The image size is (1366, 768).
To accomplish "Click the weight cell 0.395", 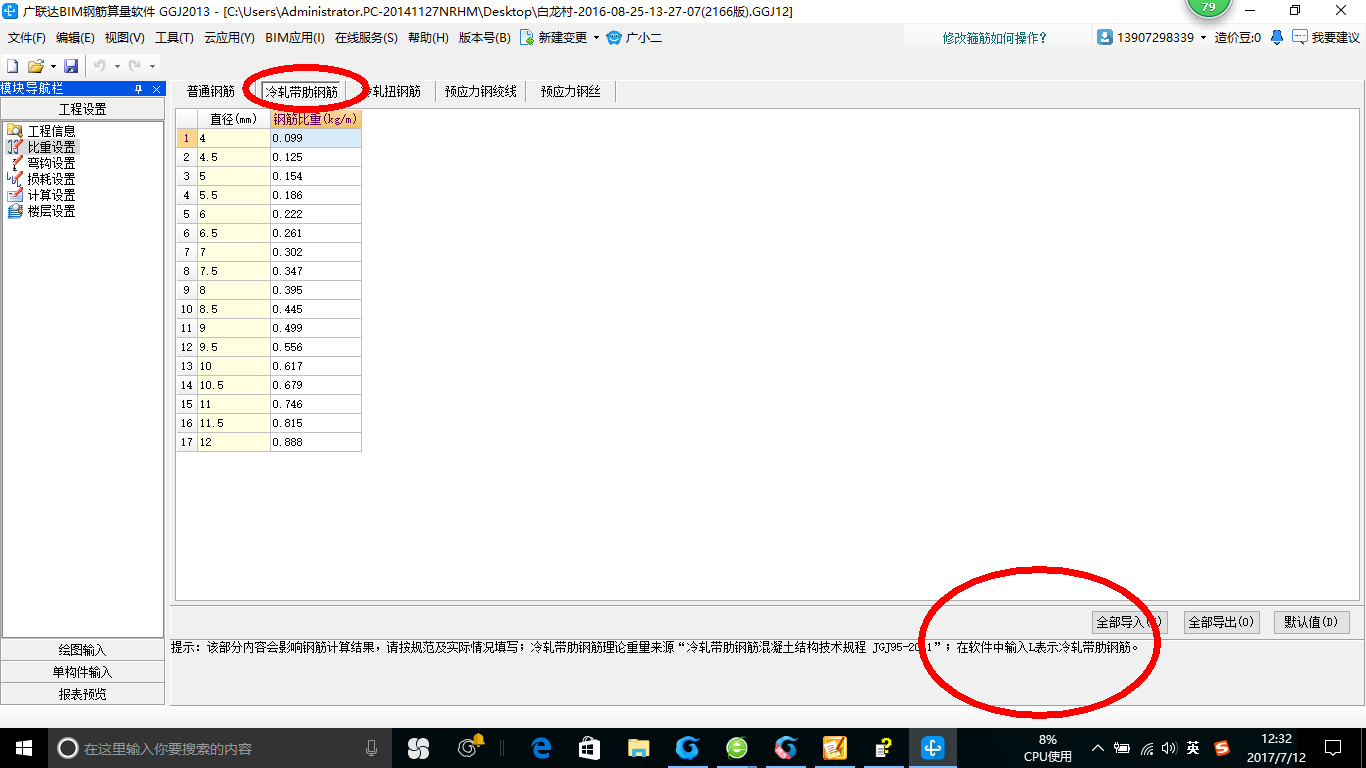I will point(316,290).
